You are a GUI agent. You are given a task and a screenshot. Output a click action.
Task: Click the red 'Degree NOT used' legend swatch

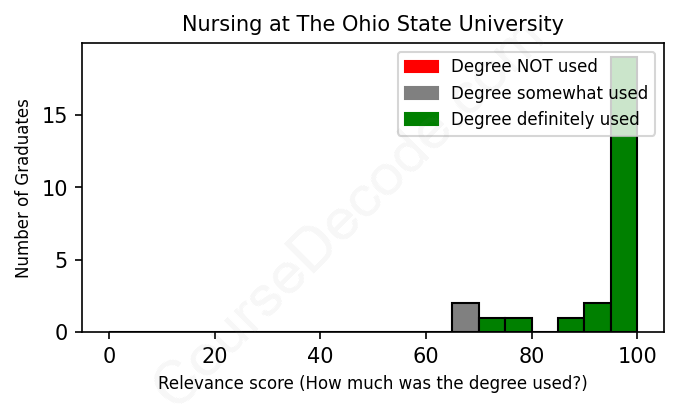421,67
